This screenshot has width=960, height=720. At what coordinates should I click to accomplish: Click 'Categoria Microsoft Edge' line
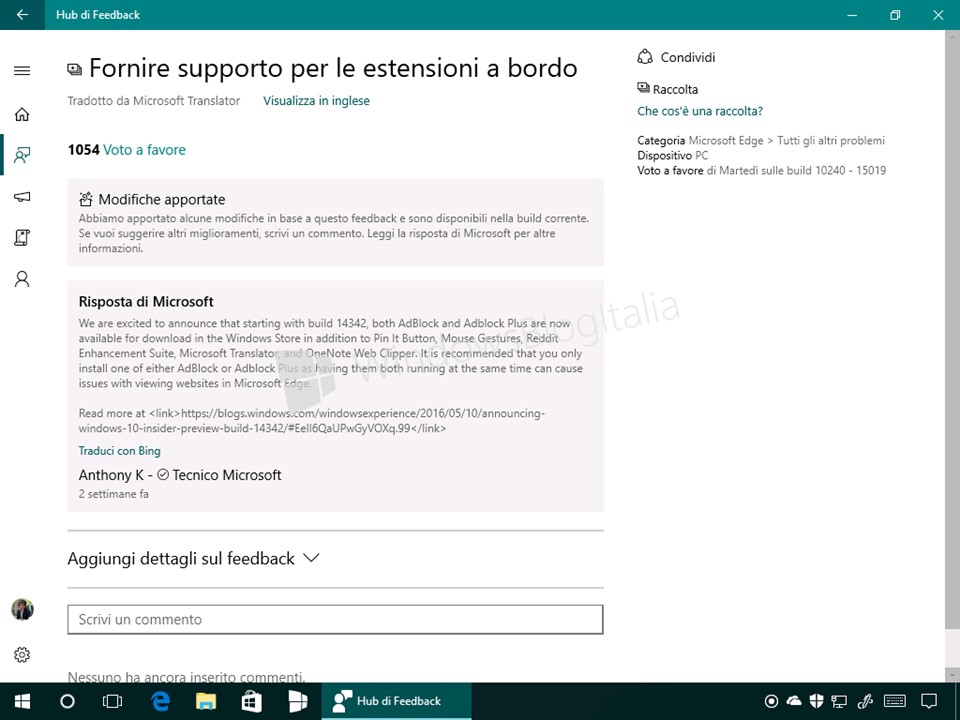761,140
